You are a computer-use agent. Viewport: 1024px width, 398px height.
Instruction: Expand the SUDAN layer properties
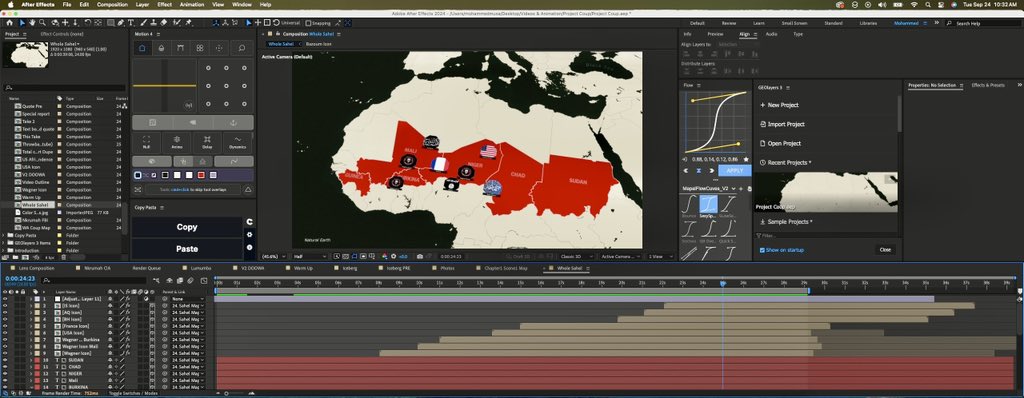coord(31,360)
